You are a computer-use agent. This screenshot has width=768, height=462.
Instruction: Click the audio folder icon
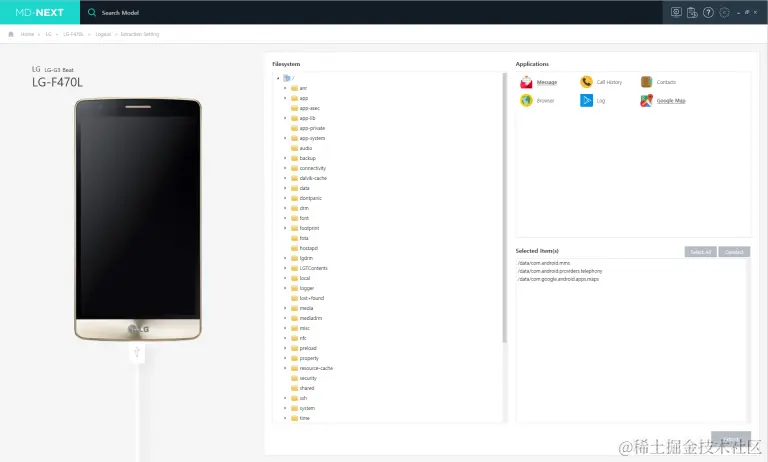coord(294,148)
